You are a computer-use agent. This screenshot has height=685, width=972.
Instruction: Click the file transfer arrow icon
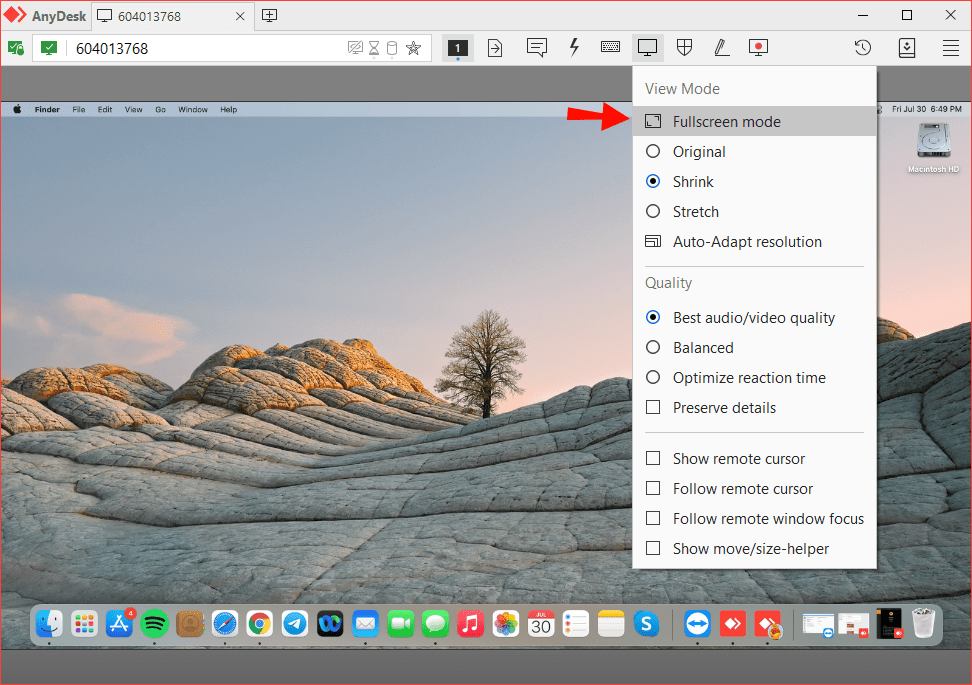coord(495,47)
